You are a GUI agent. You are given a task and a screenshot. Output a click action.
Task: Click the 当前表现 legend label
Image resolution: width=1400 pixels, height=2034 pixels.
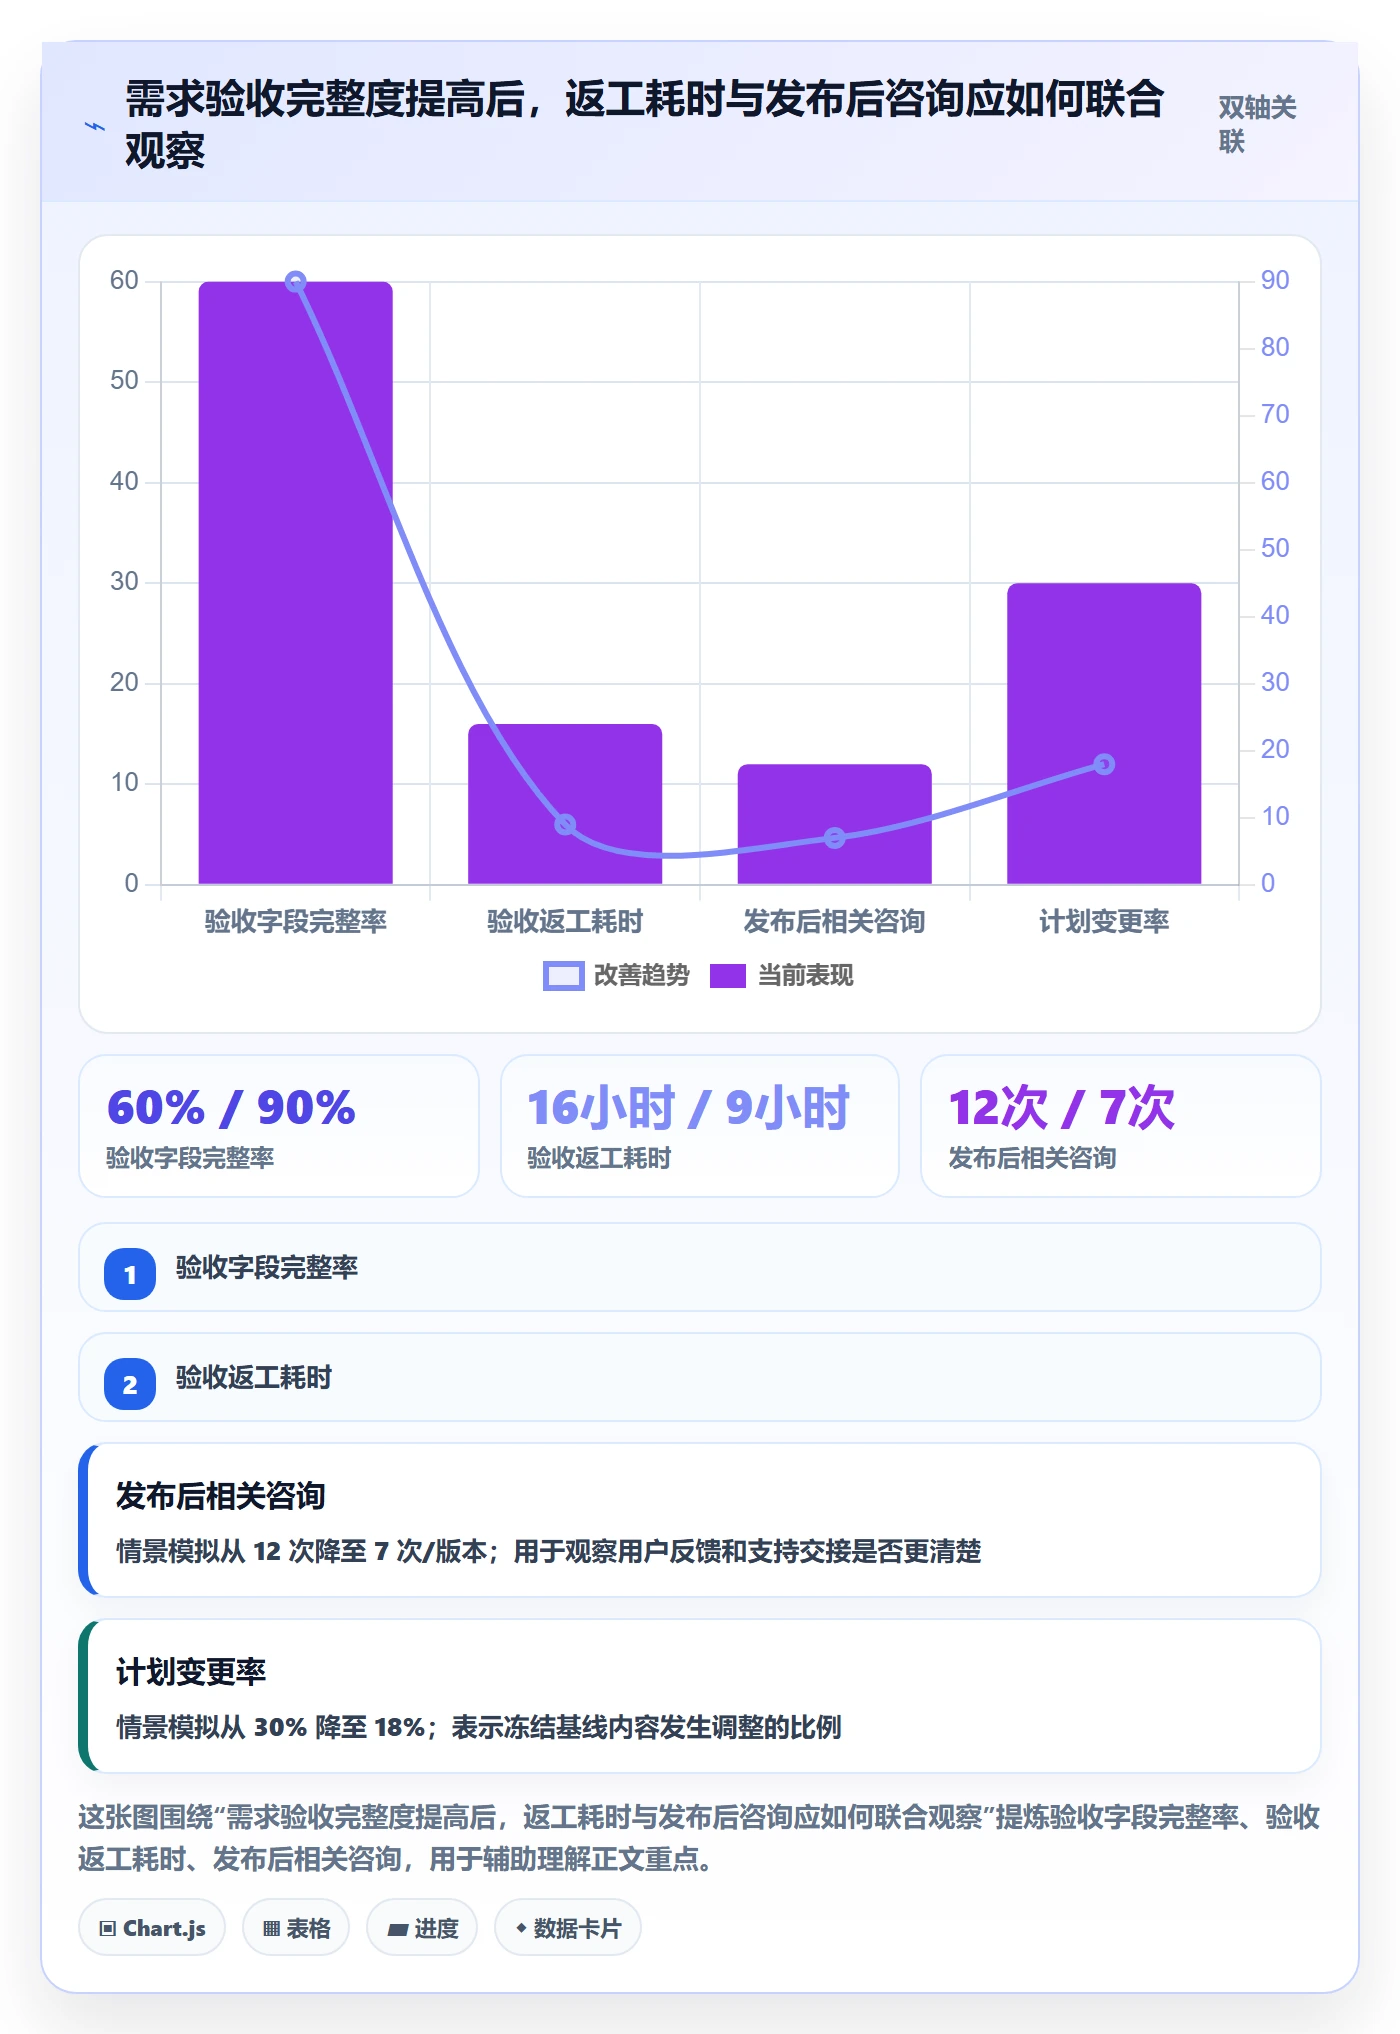[805, 975]
